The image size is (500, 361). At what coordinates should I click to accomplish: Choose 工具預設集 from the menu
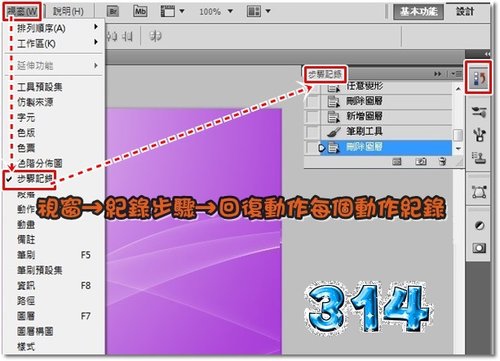(x=54, y=87)
